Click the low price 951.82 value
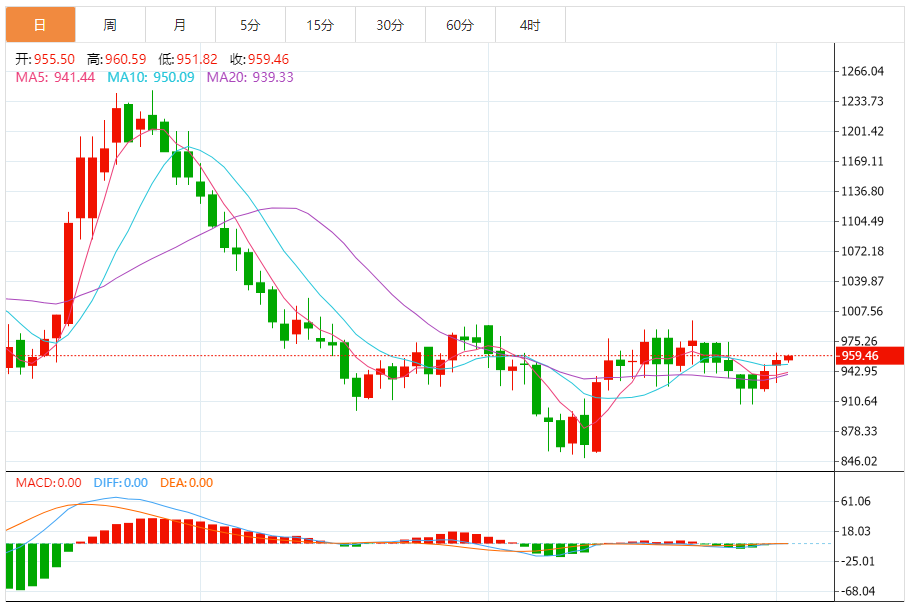The image size is (912, 602). pos(197,59)
